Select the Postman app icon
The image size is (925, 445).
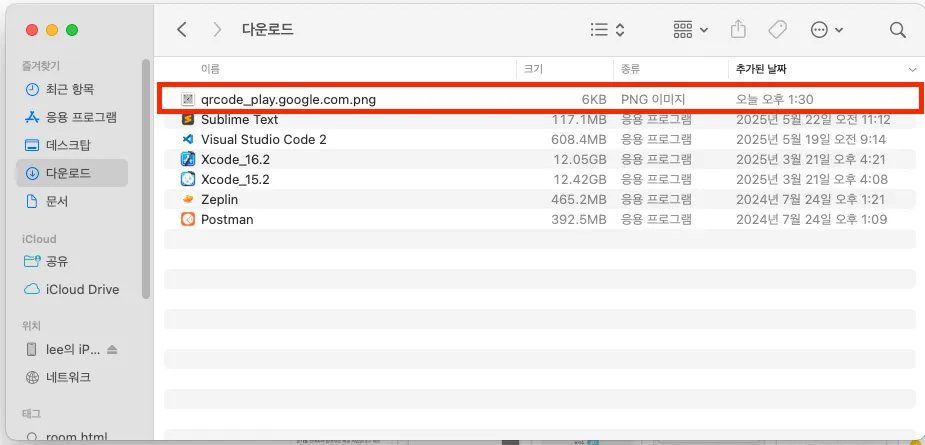pos(188,219)
